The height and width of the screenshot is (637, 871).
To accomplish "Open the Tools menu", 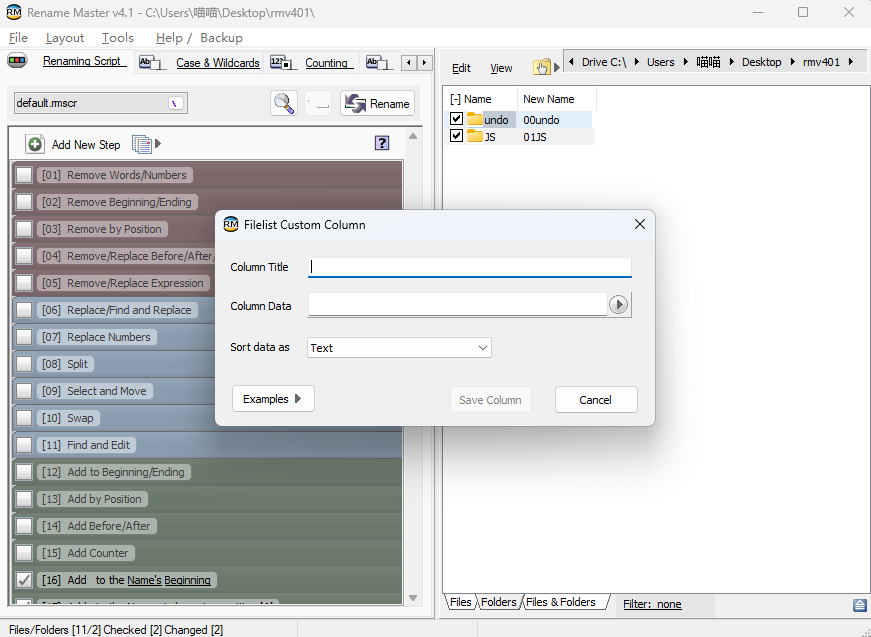I will [x=117, y=37].
